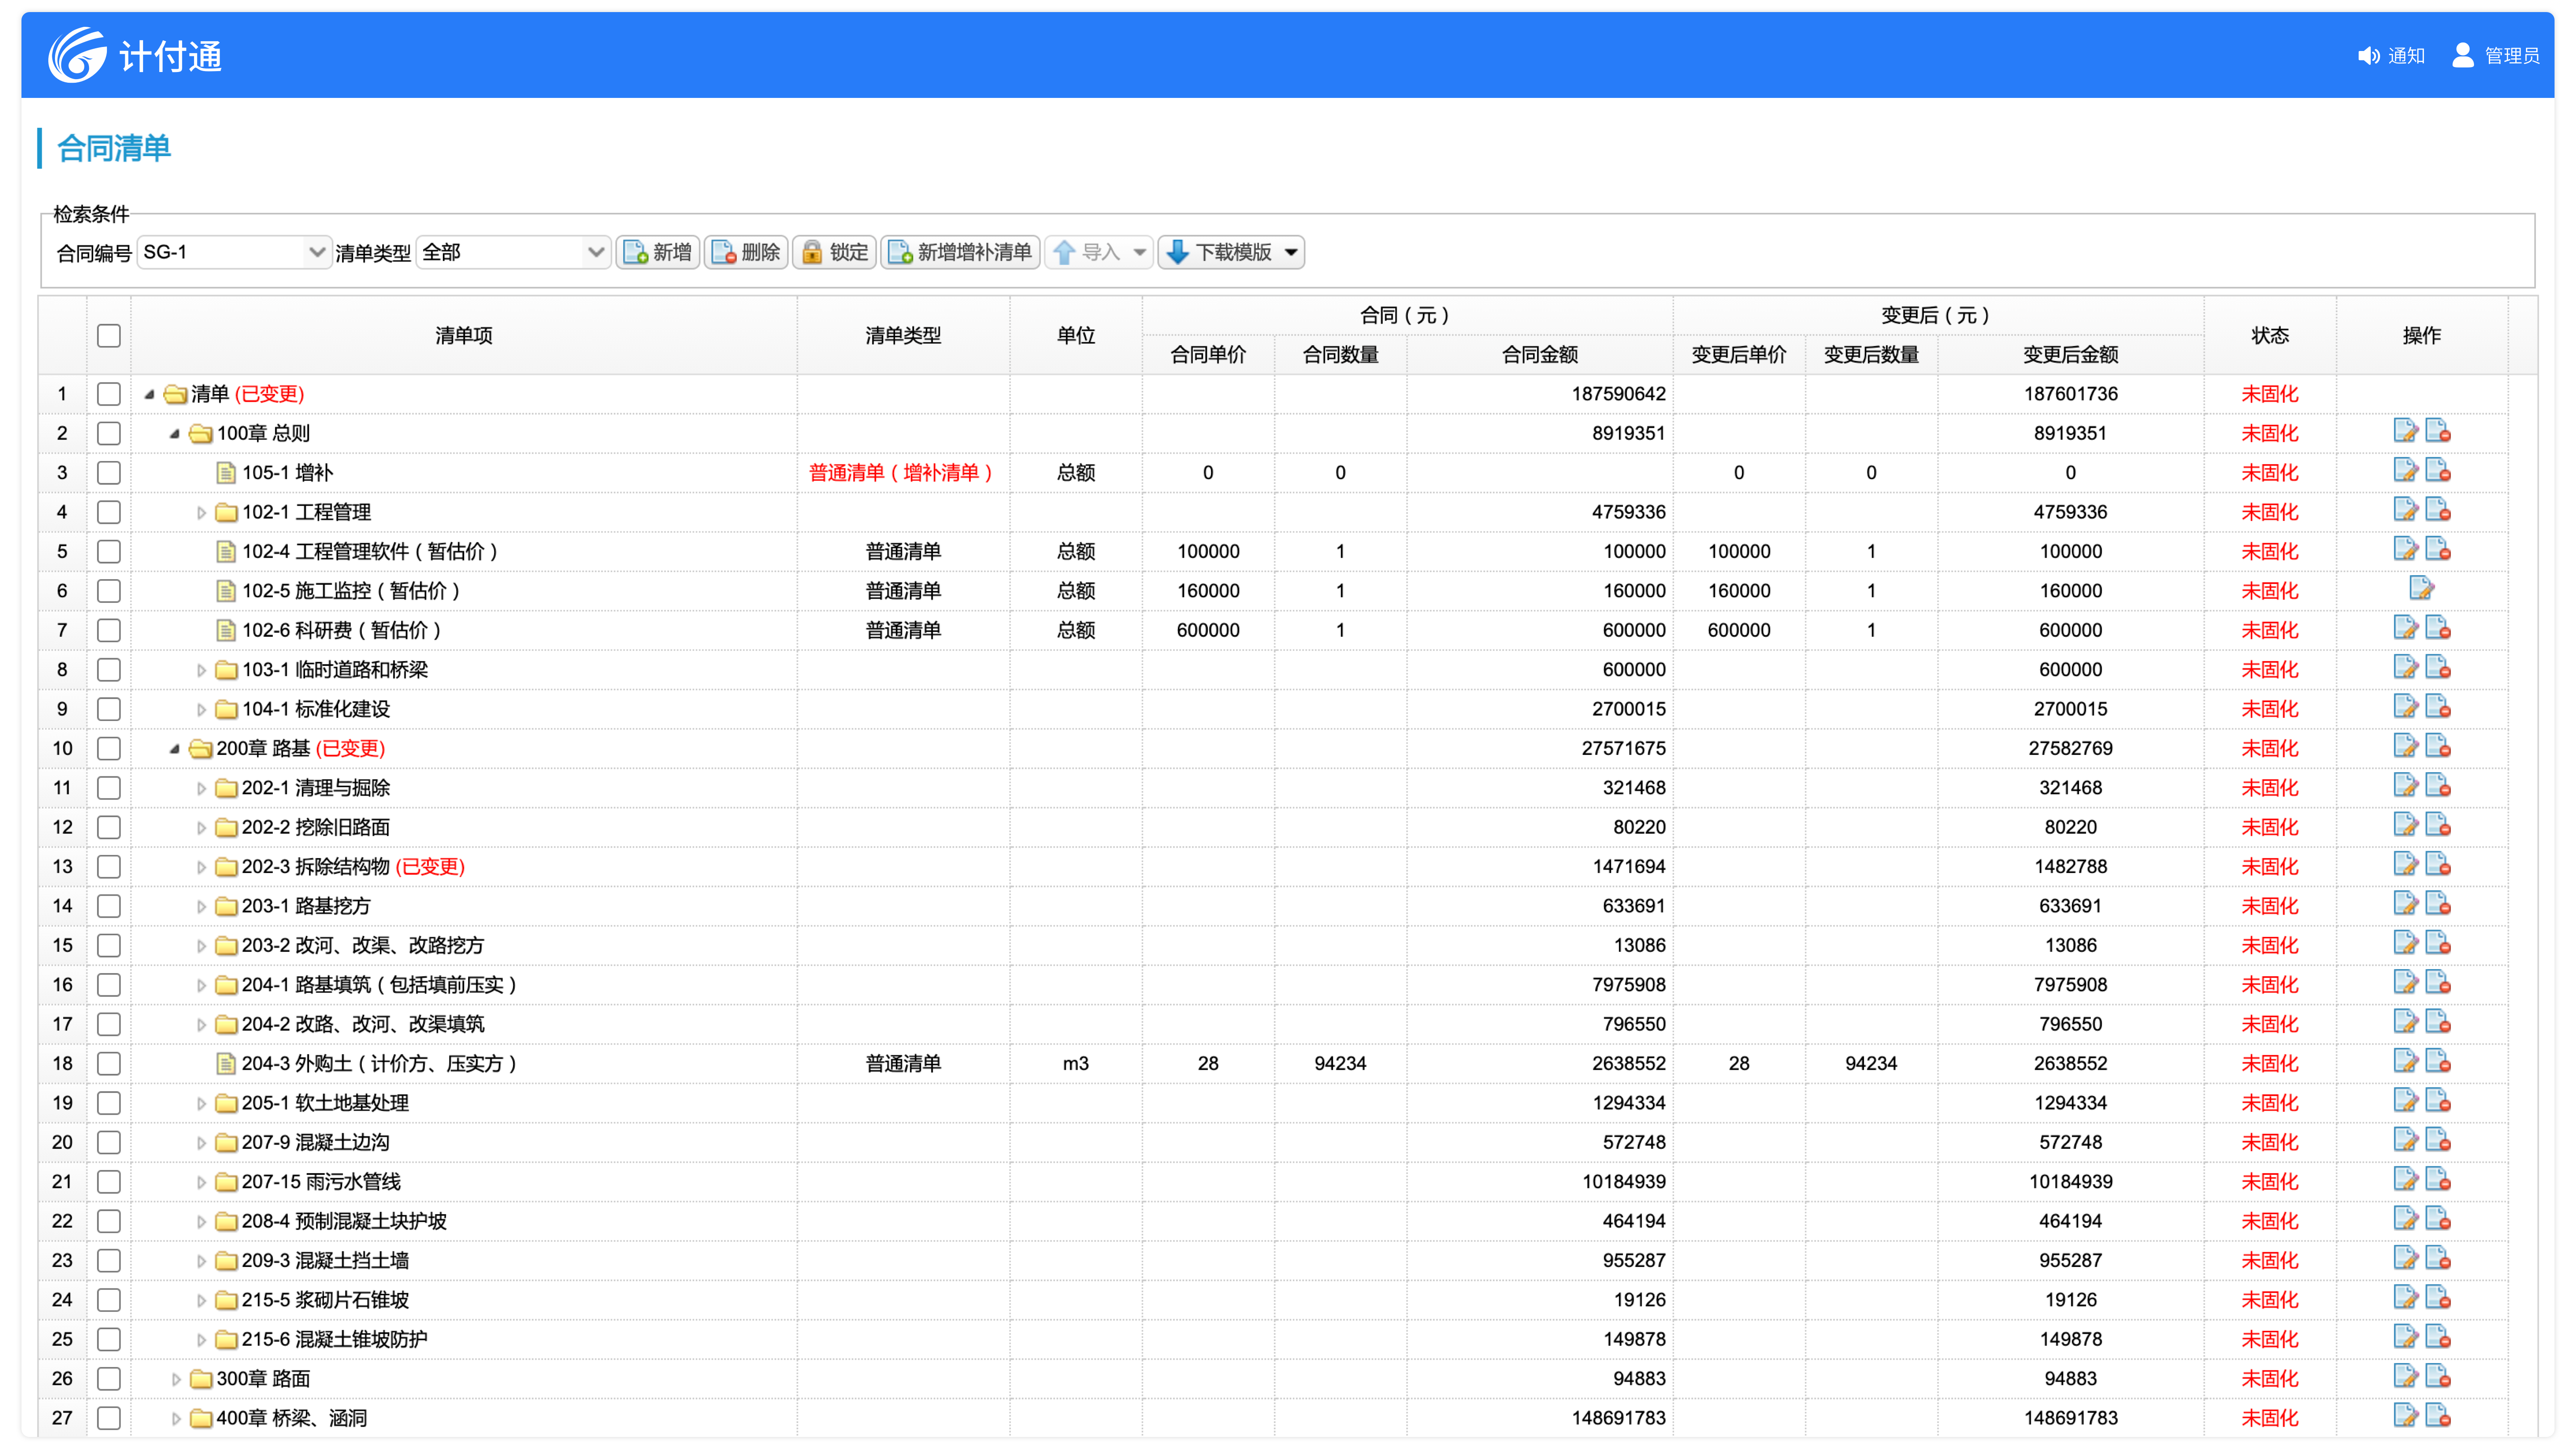The image size is (2576, 1449).
Task: Collapse the 200章 路基 tree node
Action: [174, 749]
